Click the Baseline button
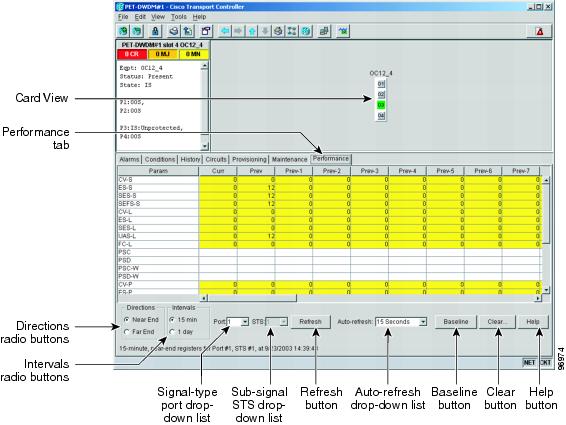 tap(456, 321)
